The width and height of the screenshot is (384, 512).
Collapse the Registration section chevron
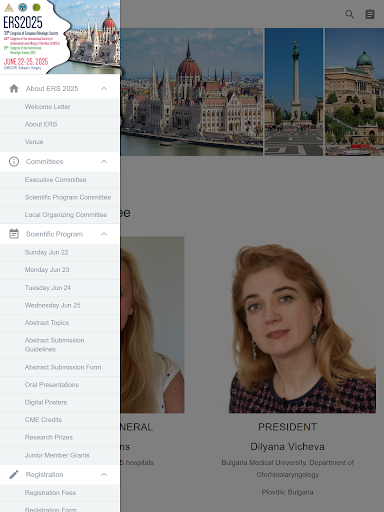click(x=104, y=474)
